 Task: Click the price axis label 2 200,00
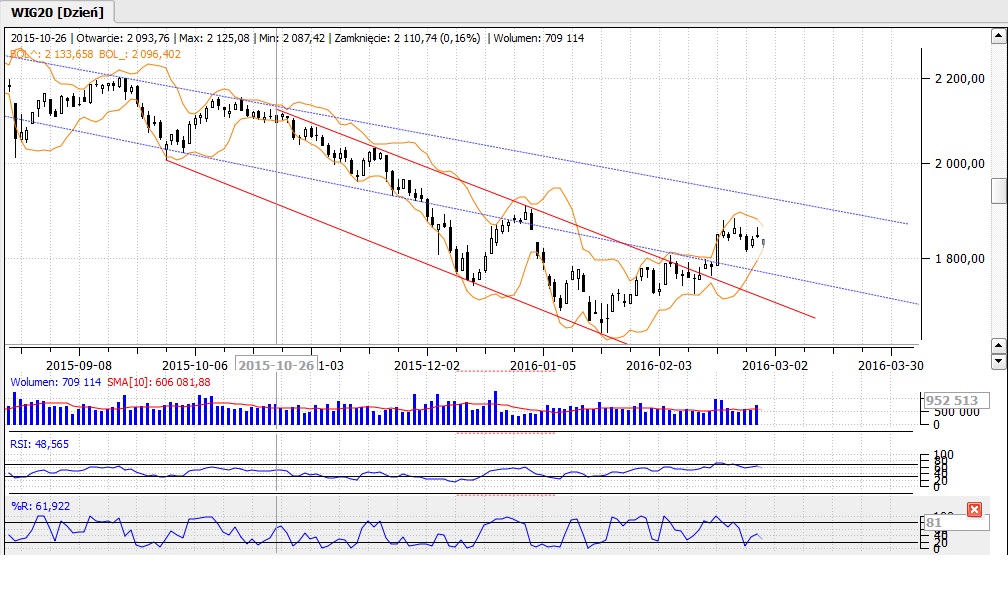[x=960, y=78]
